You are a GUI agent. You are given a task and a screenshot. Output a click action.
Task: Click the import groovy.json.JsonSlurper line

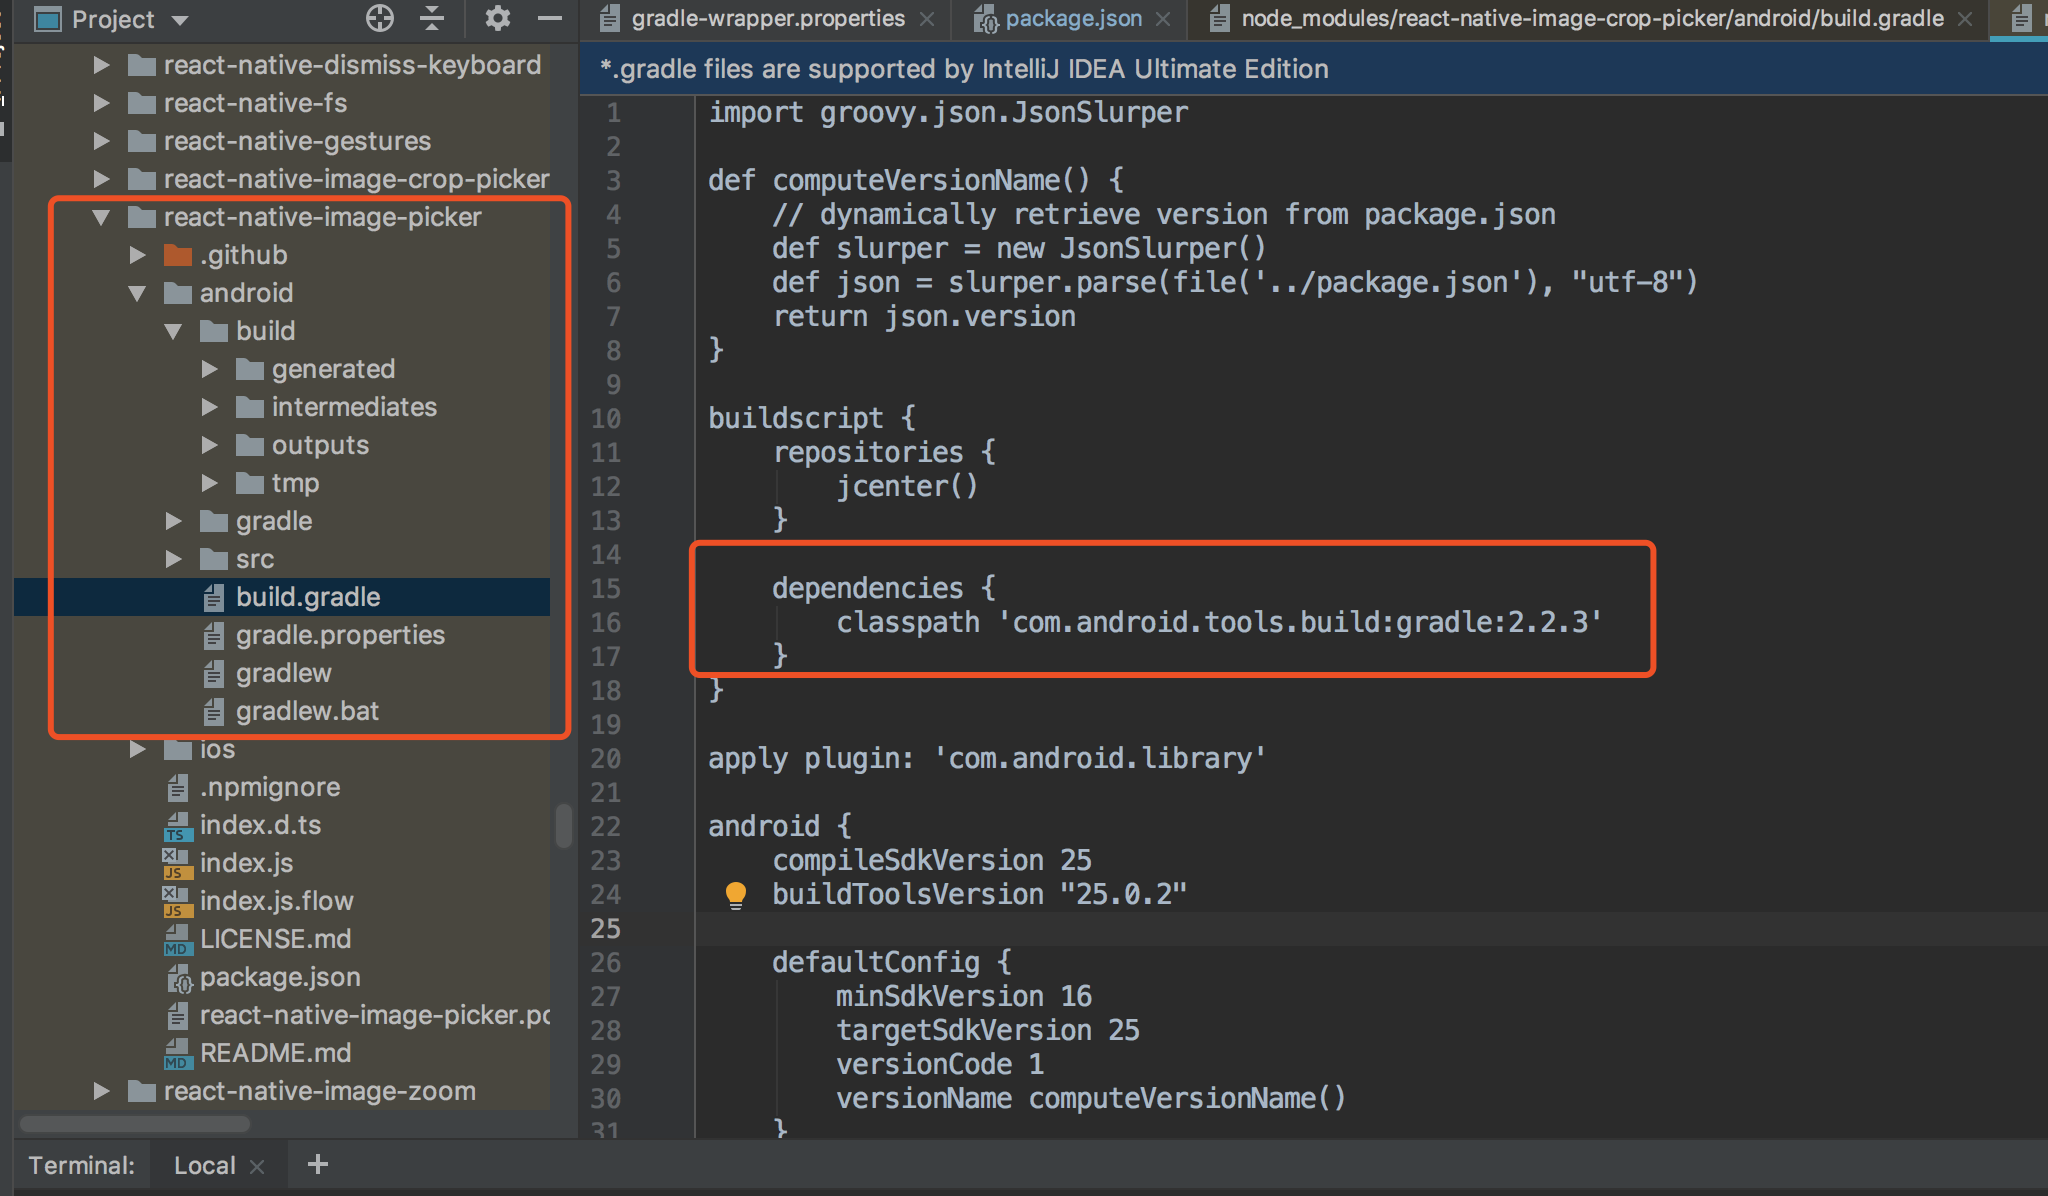click(x=948, y=112)
